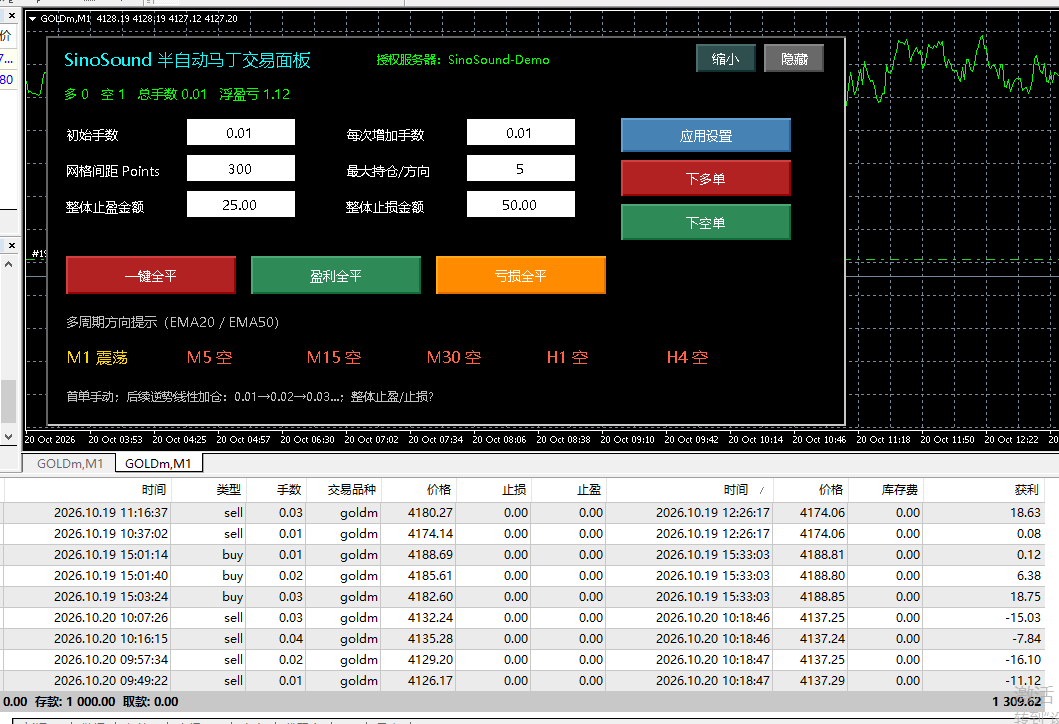Apply settings with the 应用设置 button
The image size is (1059, 724).
pyautogui.click(x=706, y=136)
